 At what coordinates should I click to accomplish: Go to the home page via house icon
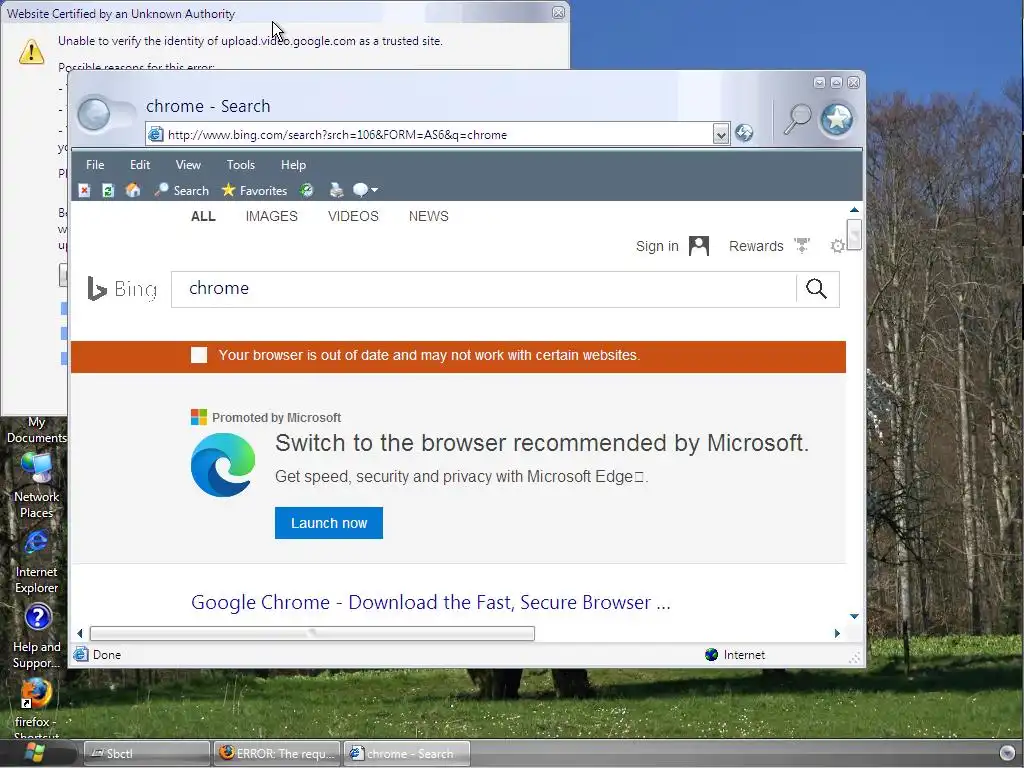pyautogui.click(x=133, y=190)
